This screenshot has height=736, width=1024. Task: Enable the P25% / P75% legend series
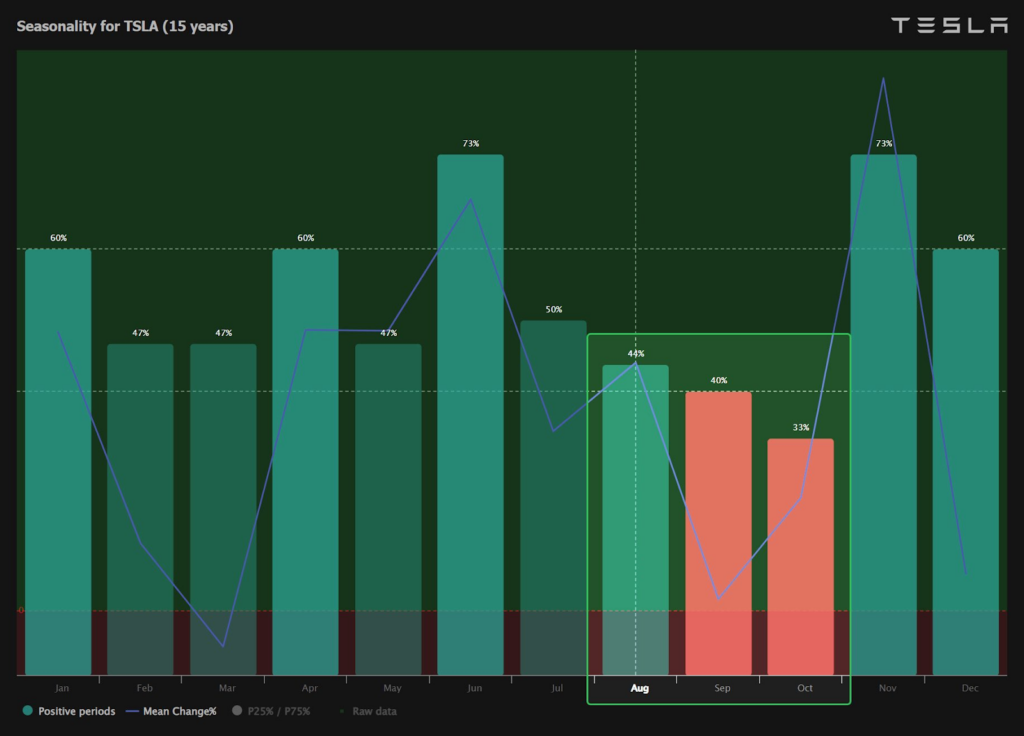tap(271, 711)
